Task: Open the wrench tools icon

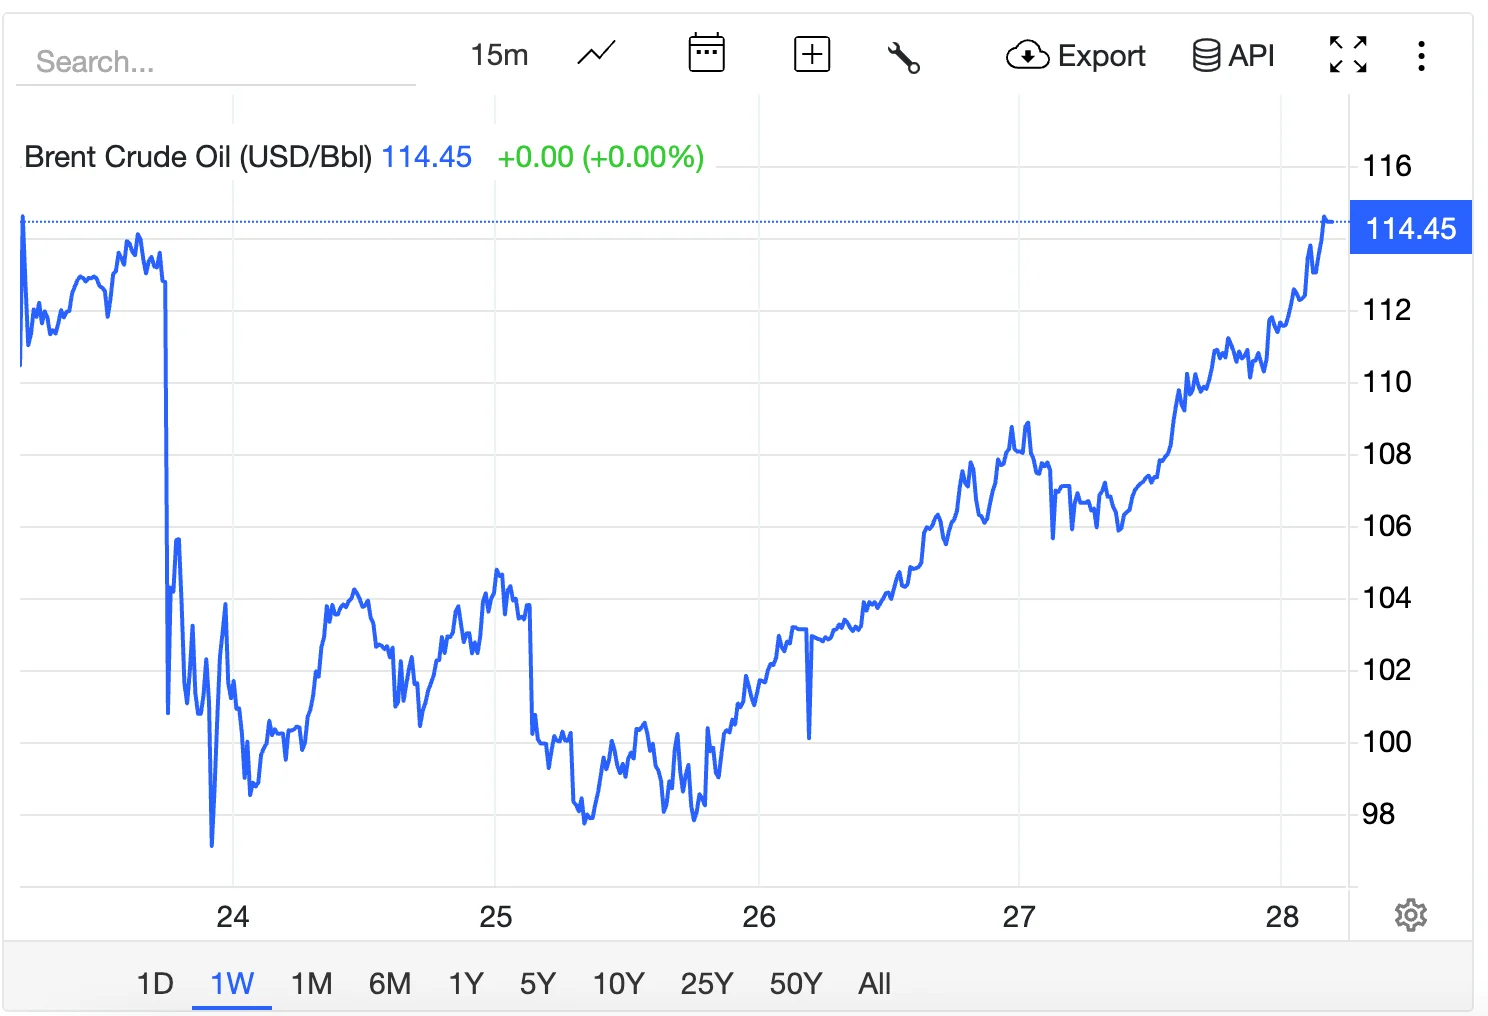Action: point(903,57)
